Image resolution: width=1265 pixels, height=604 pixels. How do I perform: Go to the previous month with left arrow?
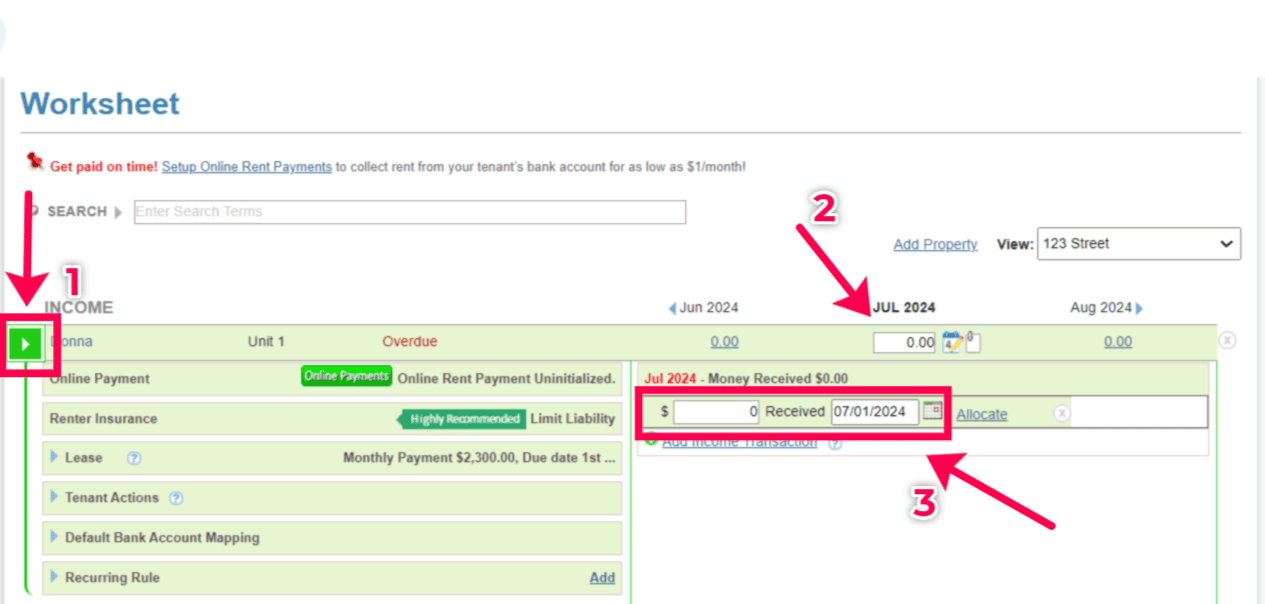pyautogui.click(x=672, y=308)
